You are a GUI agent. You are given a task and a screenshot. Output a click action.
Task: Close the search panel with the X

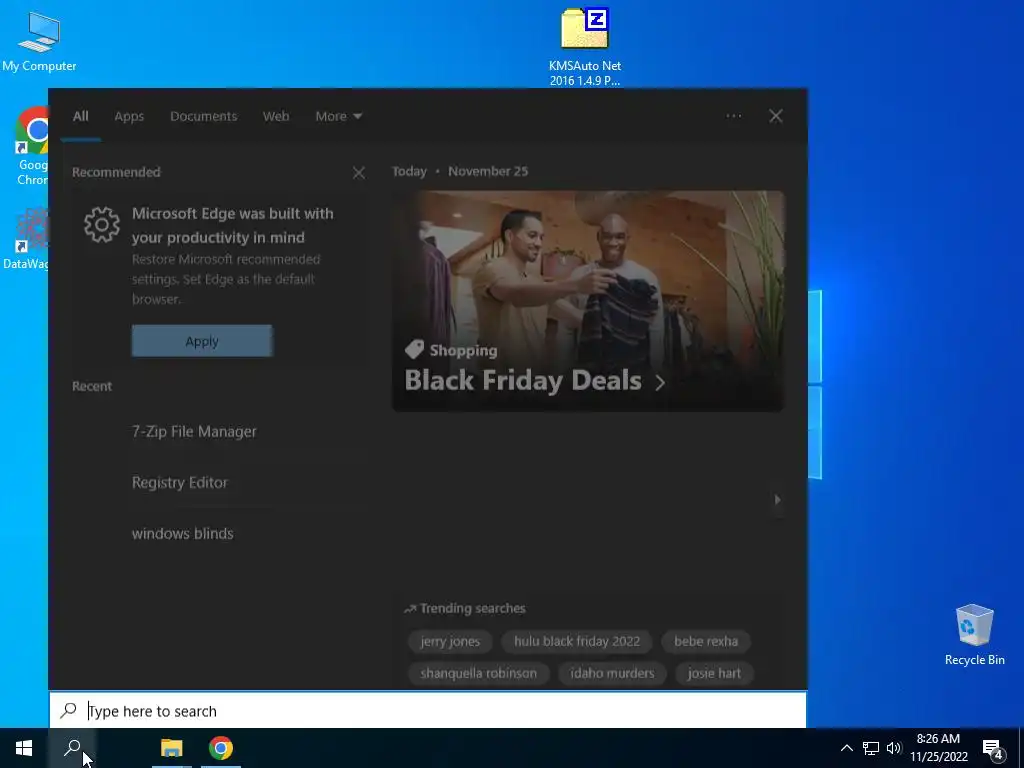click(775, 116)
